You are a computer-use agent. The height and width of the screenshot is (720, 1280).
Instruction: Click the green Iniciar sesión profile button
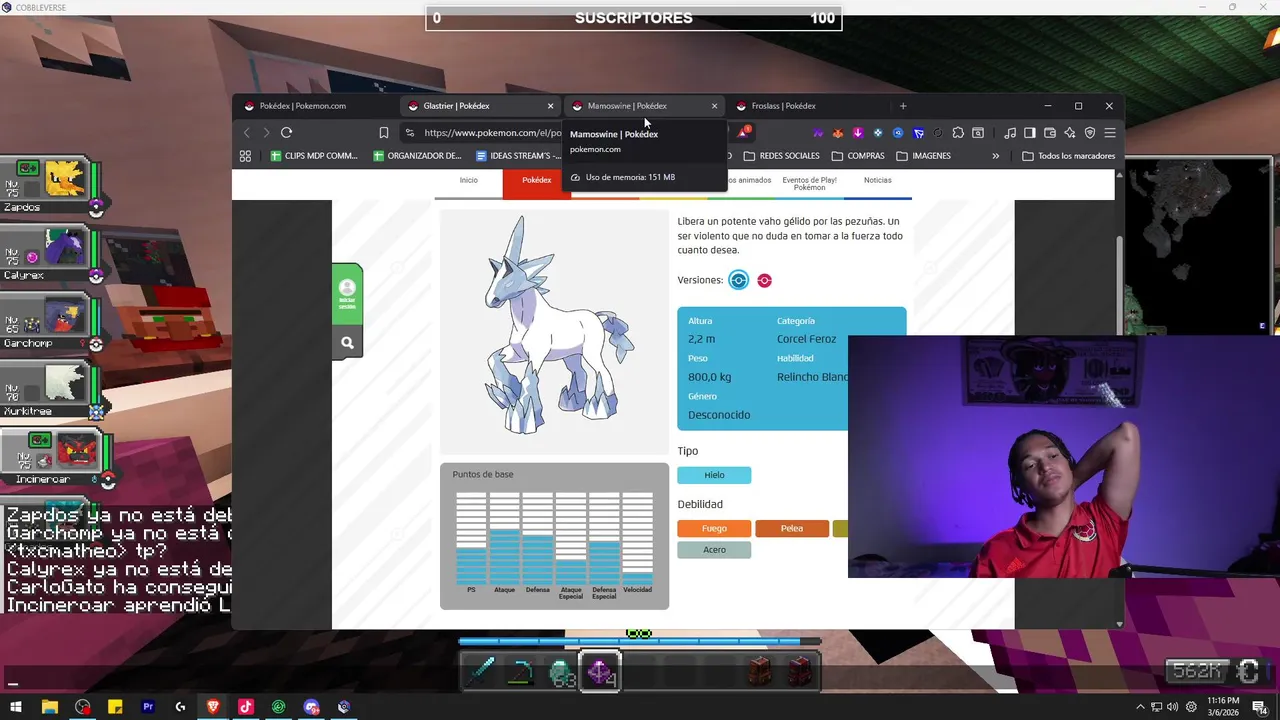click(347, 292)
